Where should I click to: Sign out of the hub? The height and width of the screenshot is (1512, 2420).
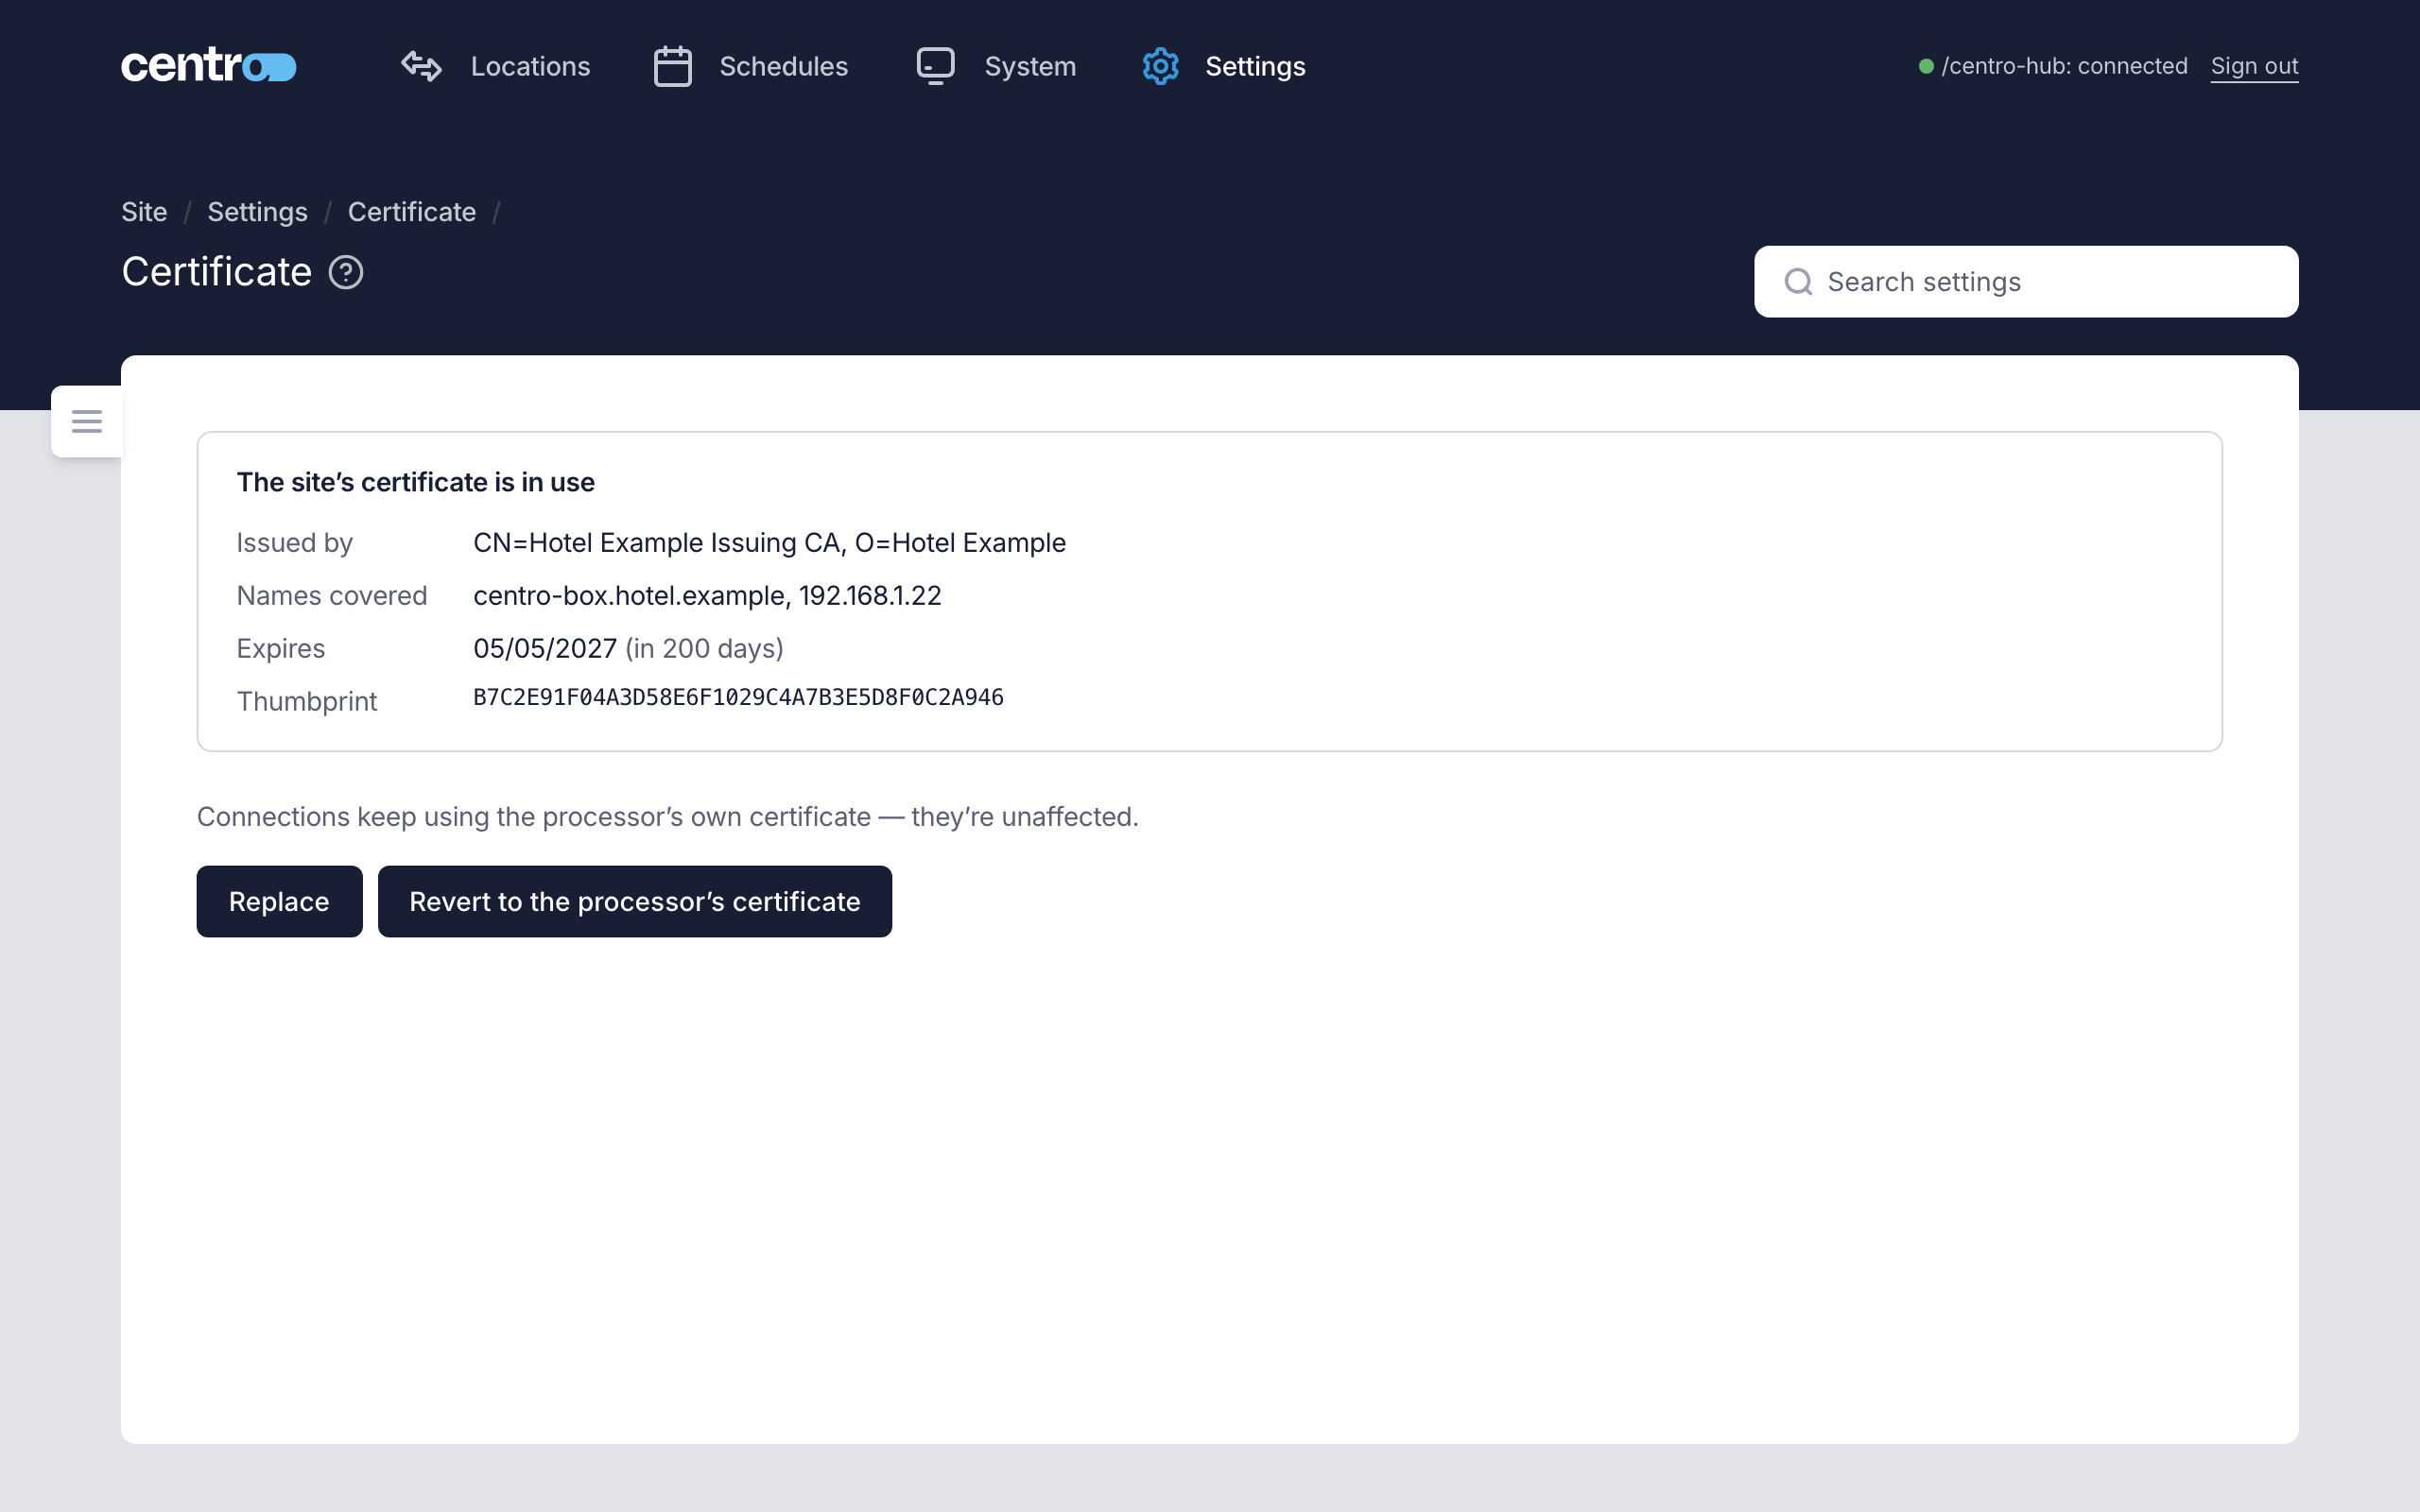[x=2254, y=66]
